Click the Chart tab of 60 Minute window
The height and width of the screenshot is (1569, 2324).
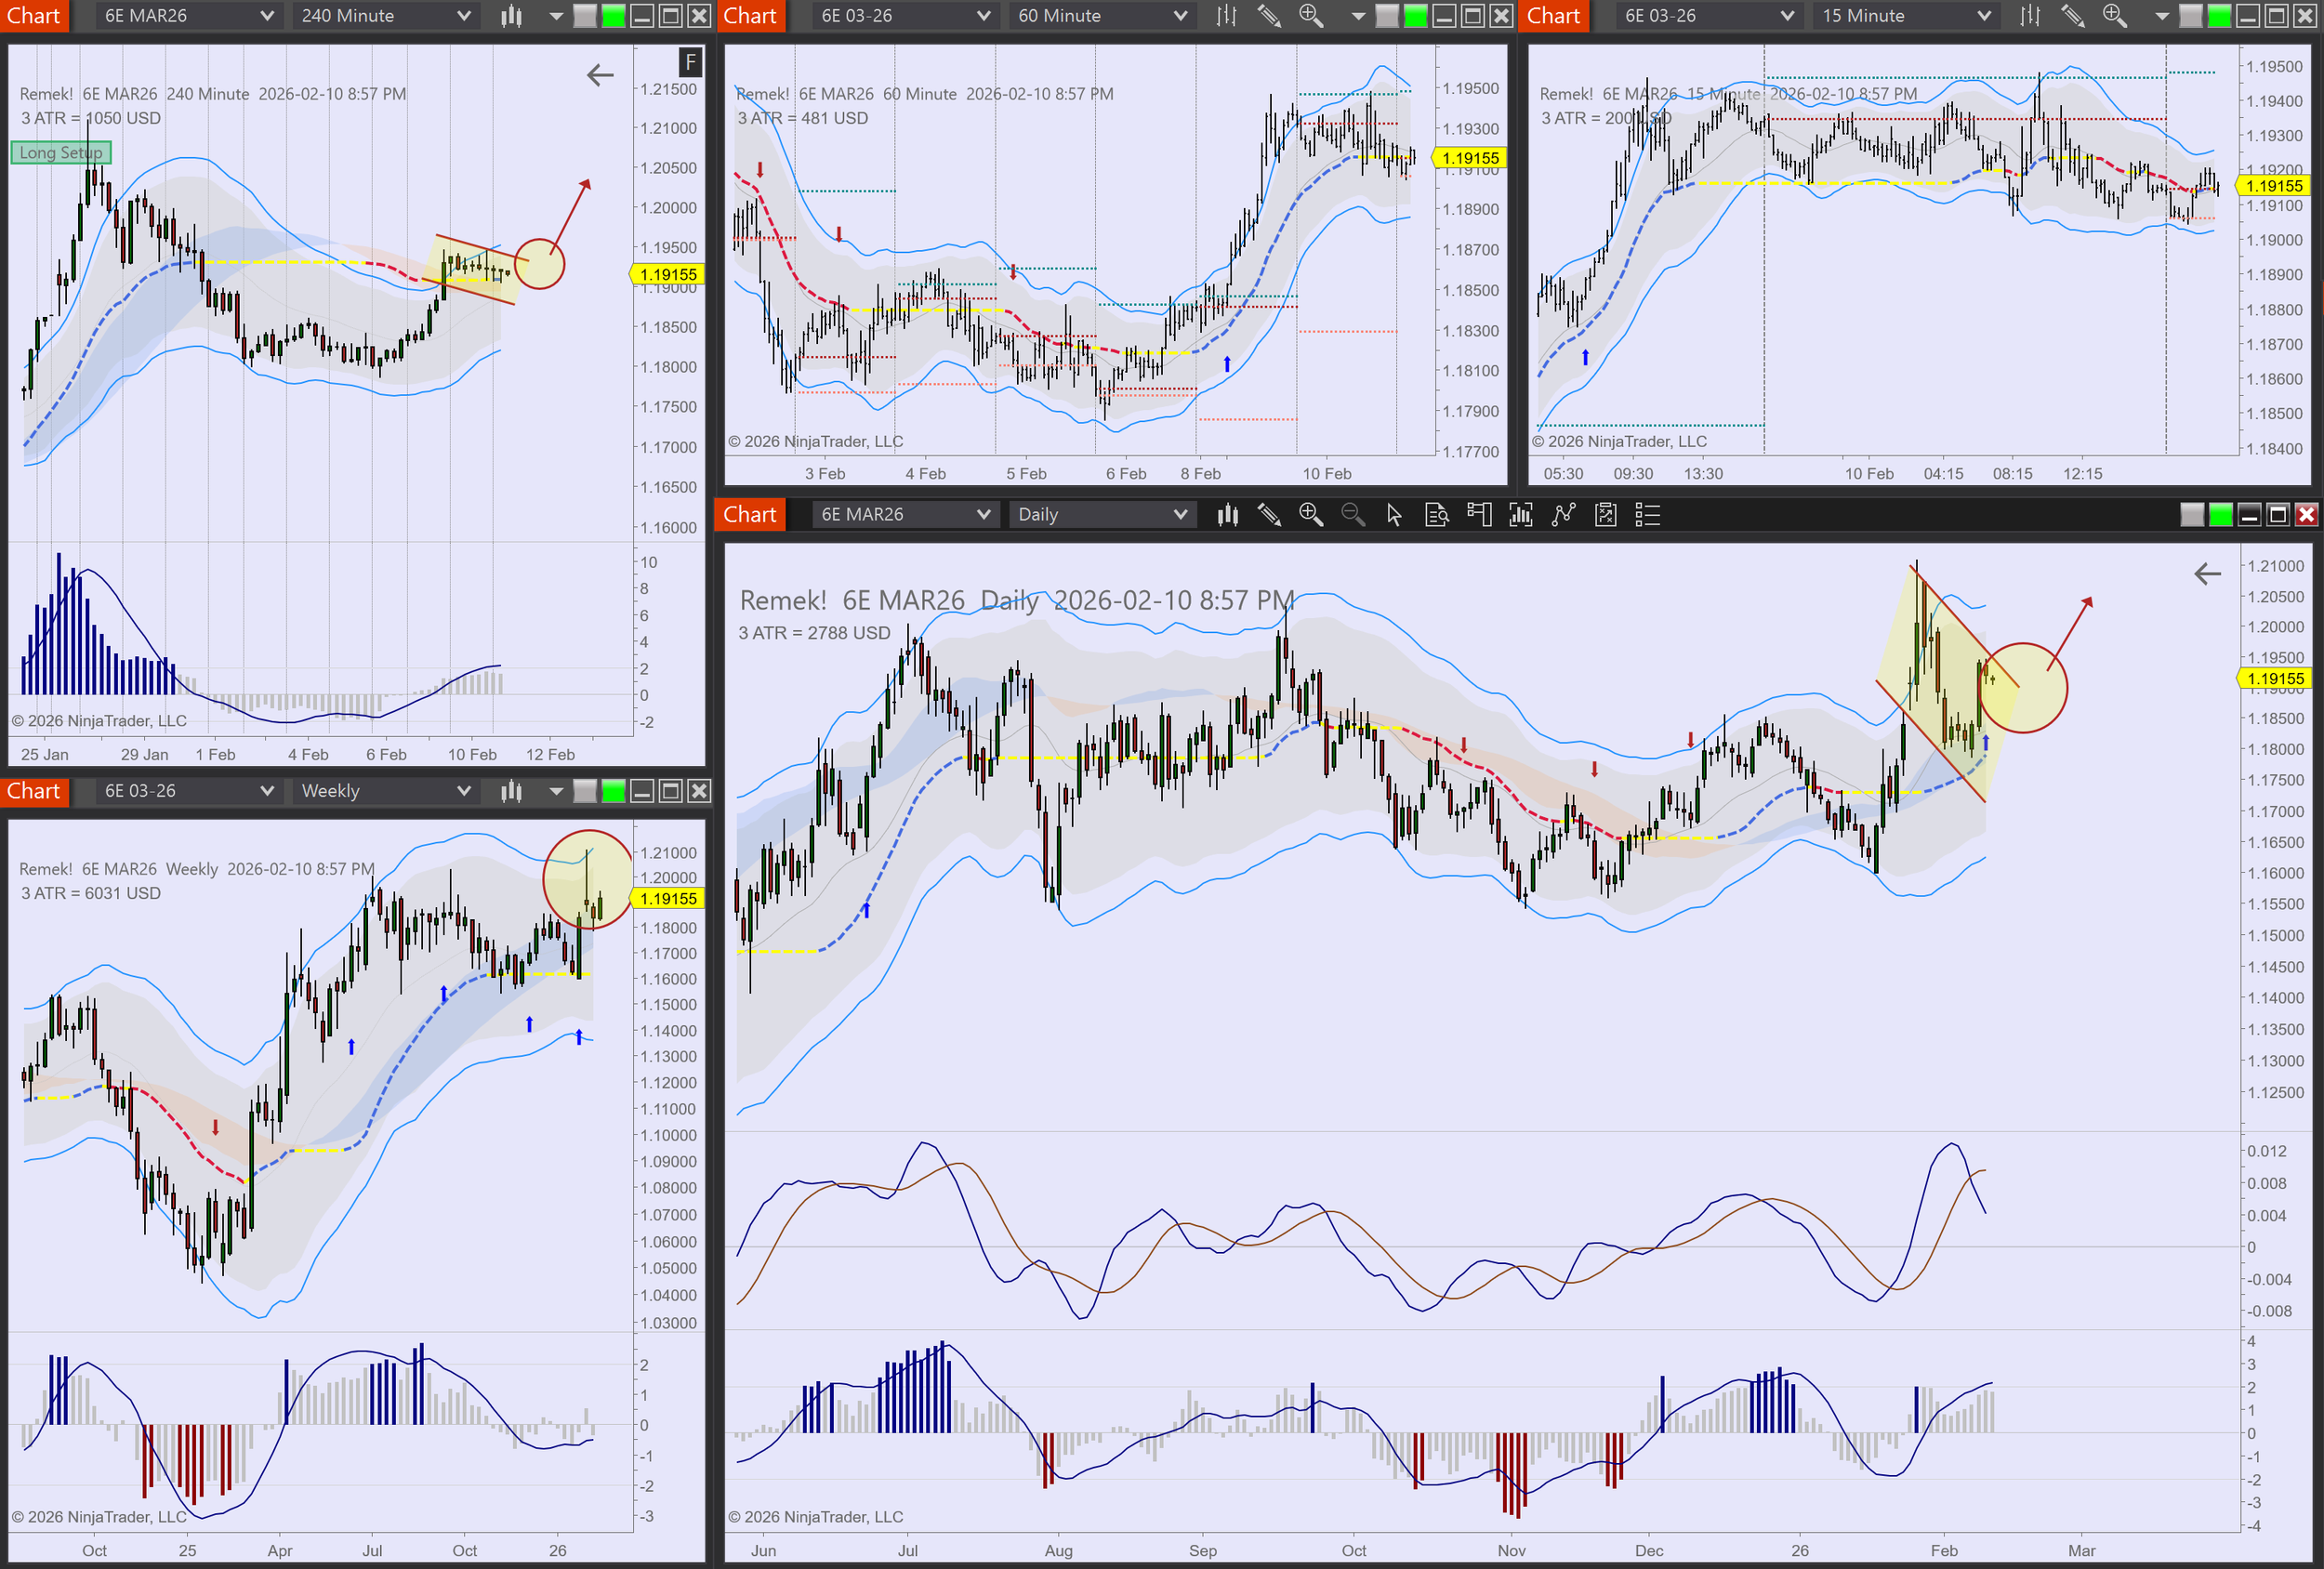coord(750,16)
